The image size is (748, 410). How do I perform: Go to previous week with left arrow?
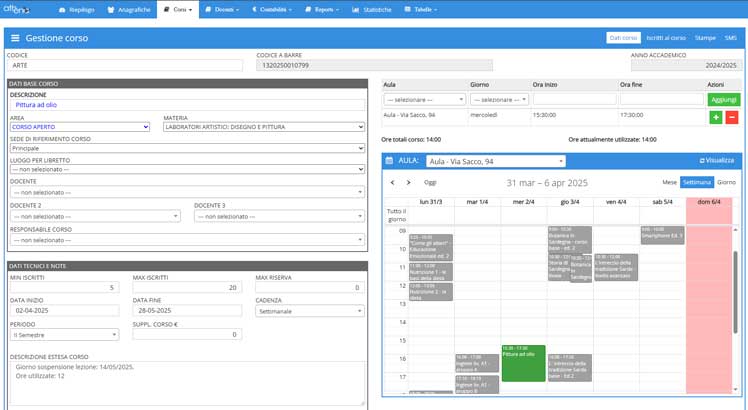[x=393, y=183]
